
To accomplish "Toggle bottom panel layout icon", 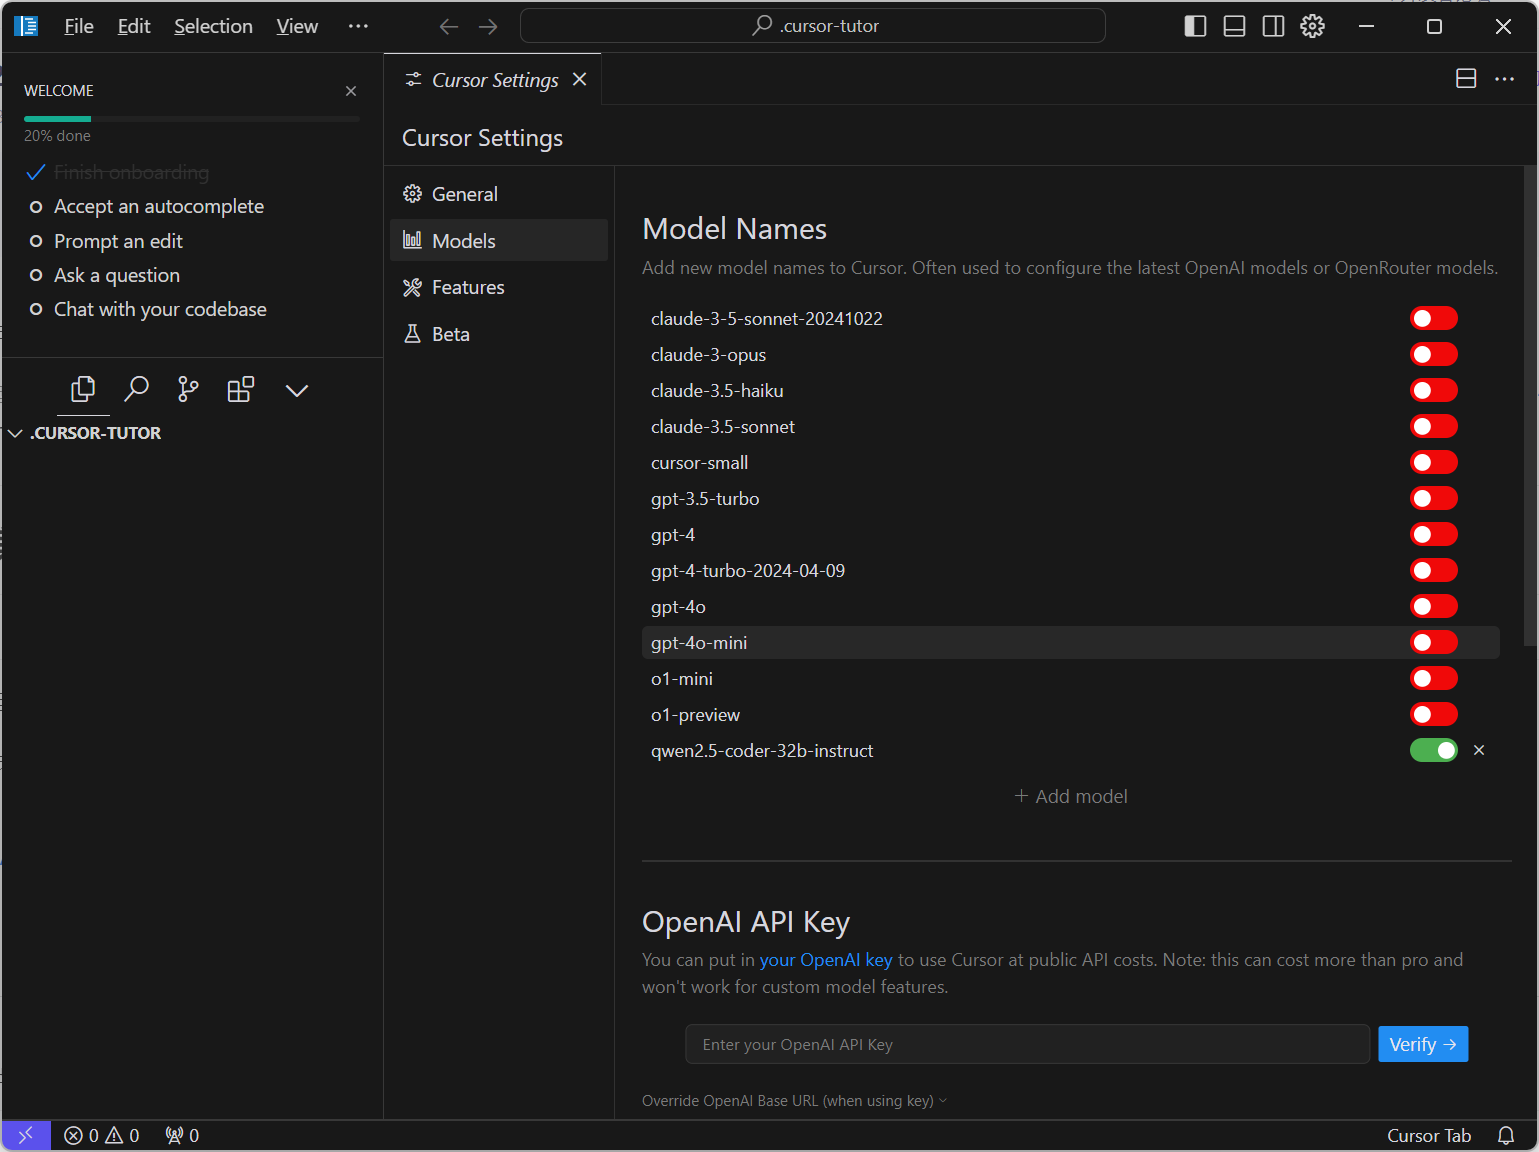I will (1234, 26).
